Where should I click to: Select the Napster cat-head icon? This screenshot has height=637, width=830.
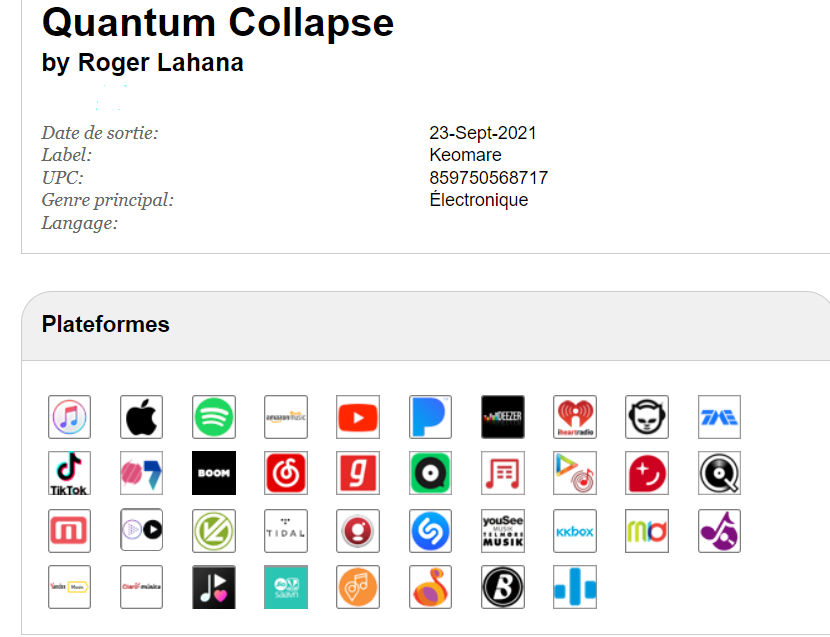[x=647, y=417]
